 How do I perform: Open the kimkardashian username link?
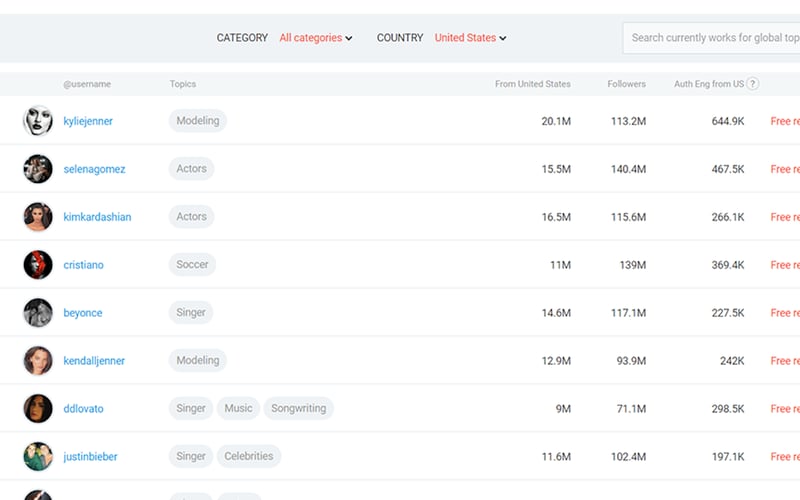[x=97, y=217]
